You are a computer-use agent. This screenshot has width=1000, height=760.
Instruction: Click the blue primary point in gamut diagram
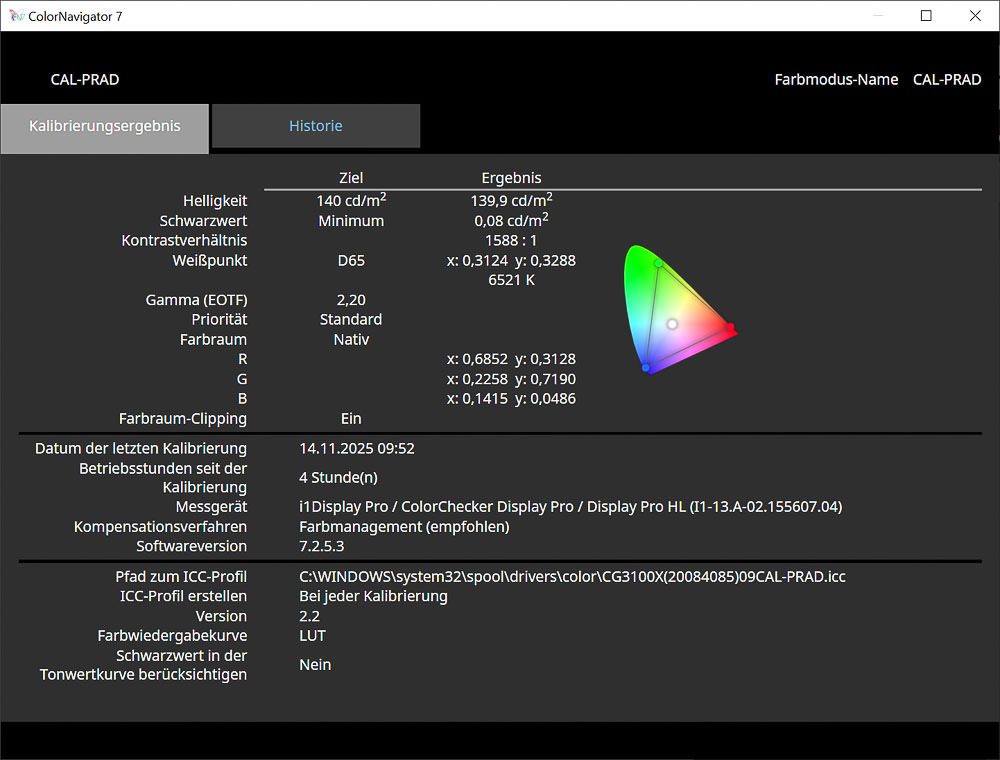(646, 368)
